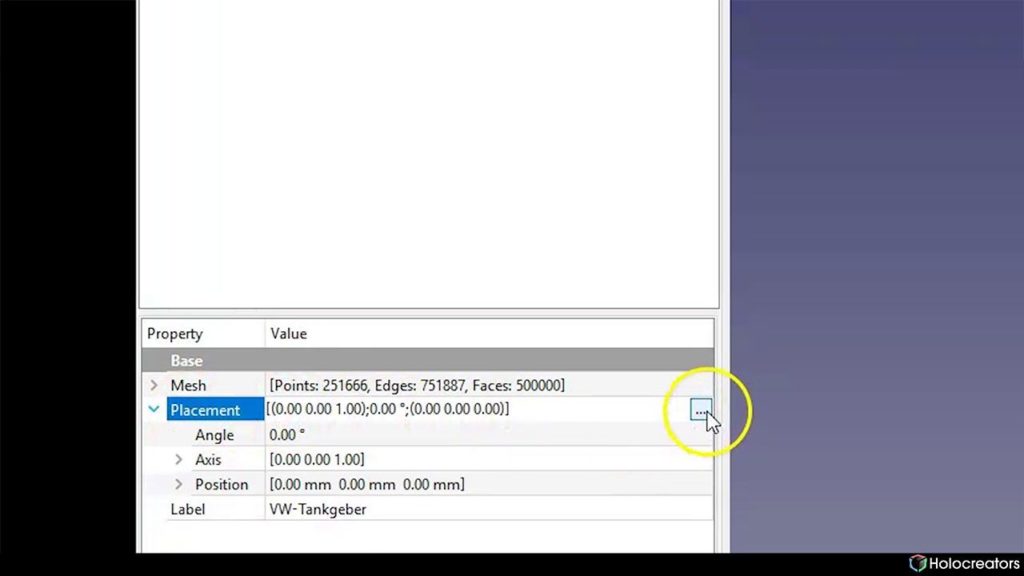Select the Position property name
Image resolution: width=1024 pixels, height=576 pixels.
click(221, 485)
